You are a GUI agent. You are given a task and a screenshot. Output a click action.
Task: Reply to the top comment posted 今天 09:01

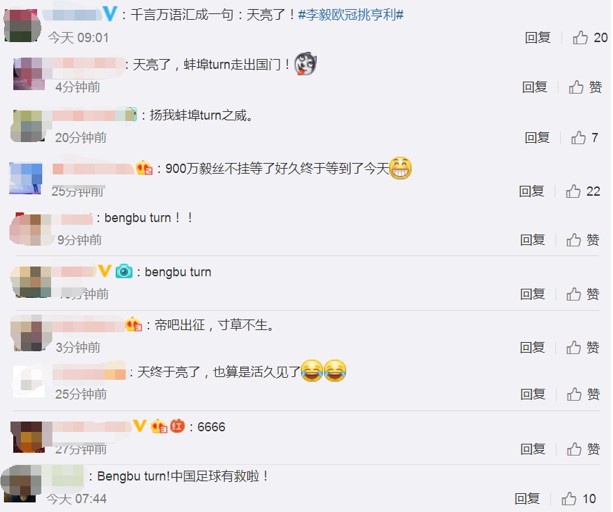pos(538,38)
